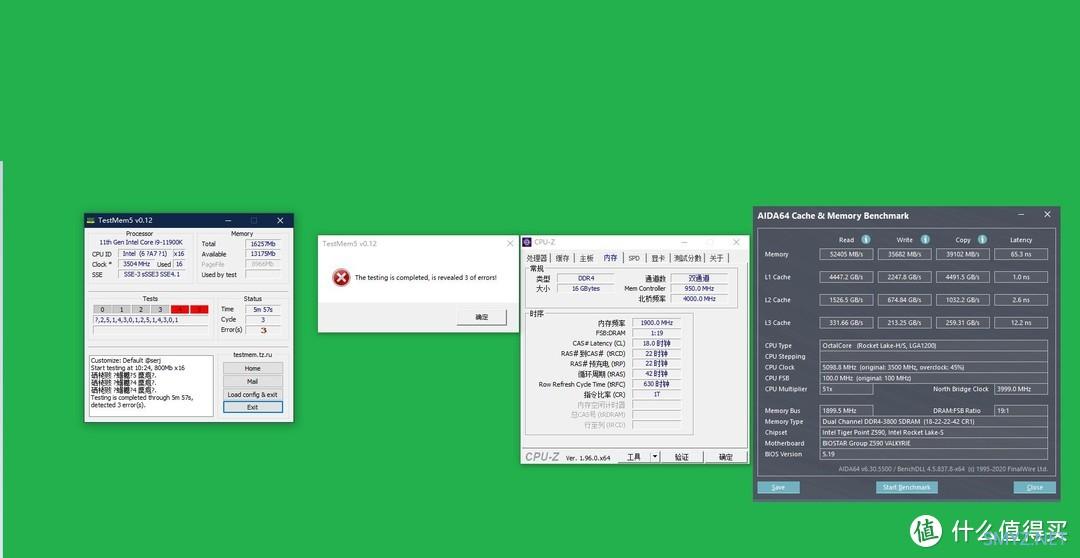Viewport: 1080px width, 558px height.
Task: Click test block 2 in TestMem5
Action: (141, 309)
